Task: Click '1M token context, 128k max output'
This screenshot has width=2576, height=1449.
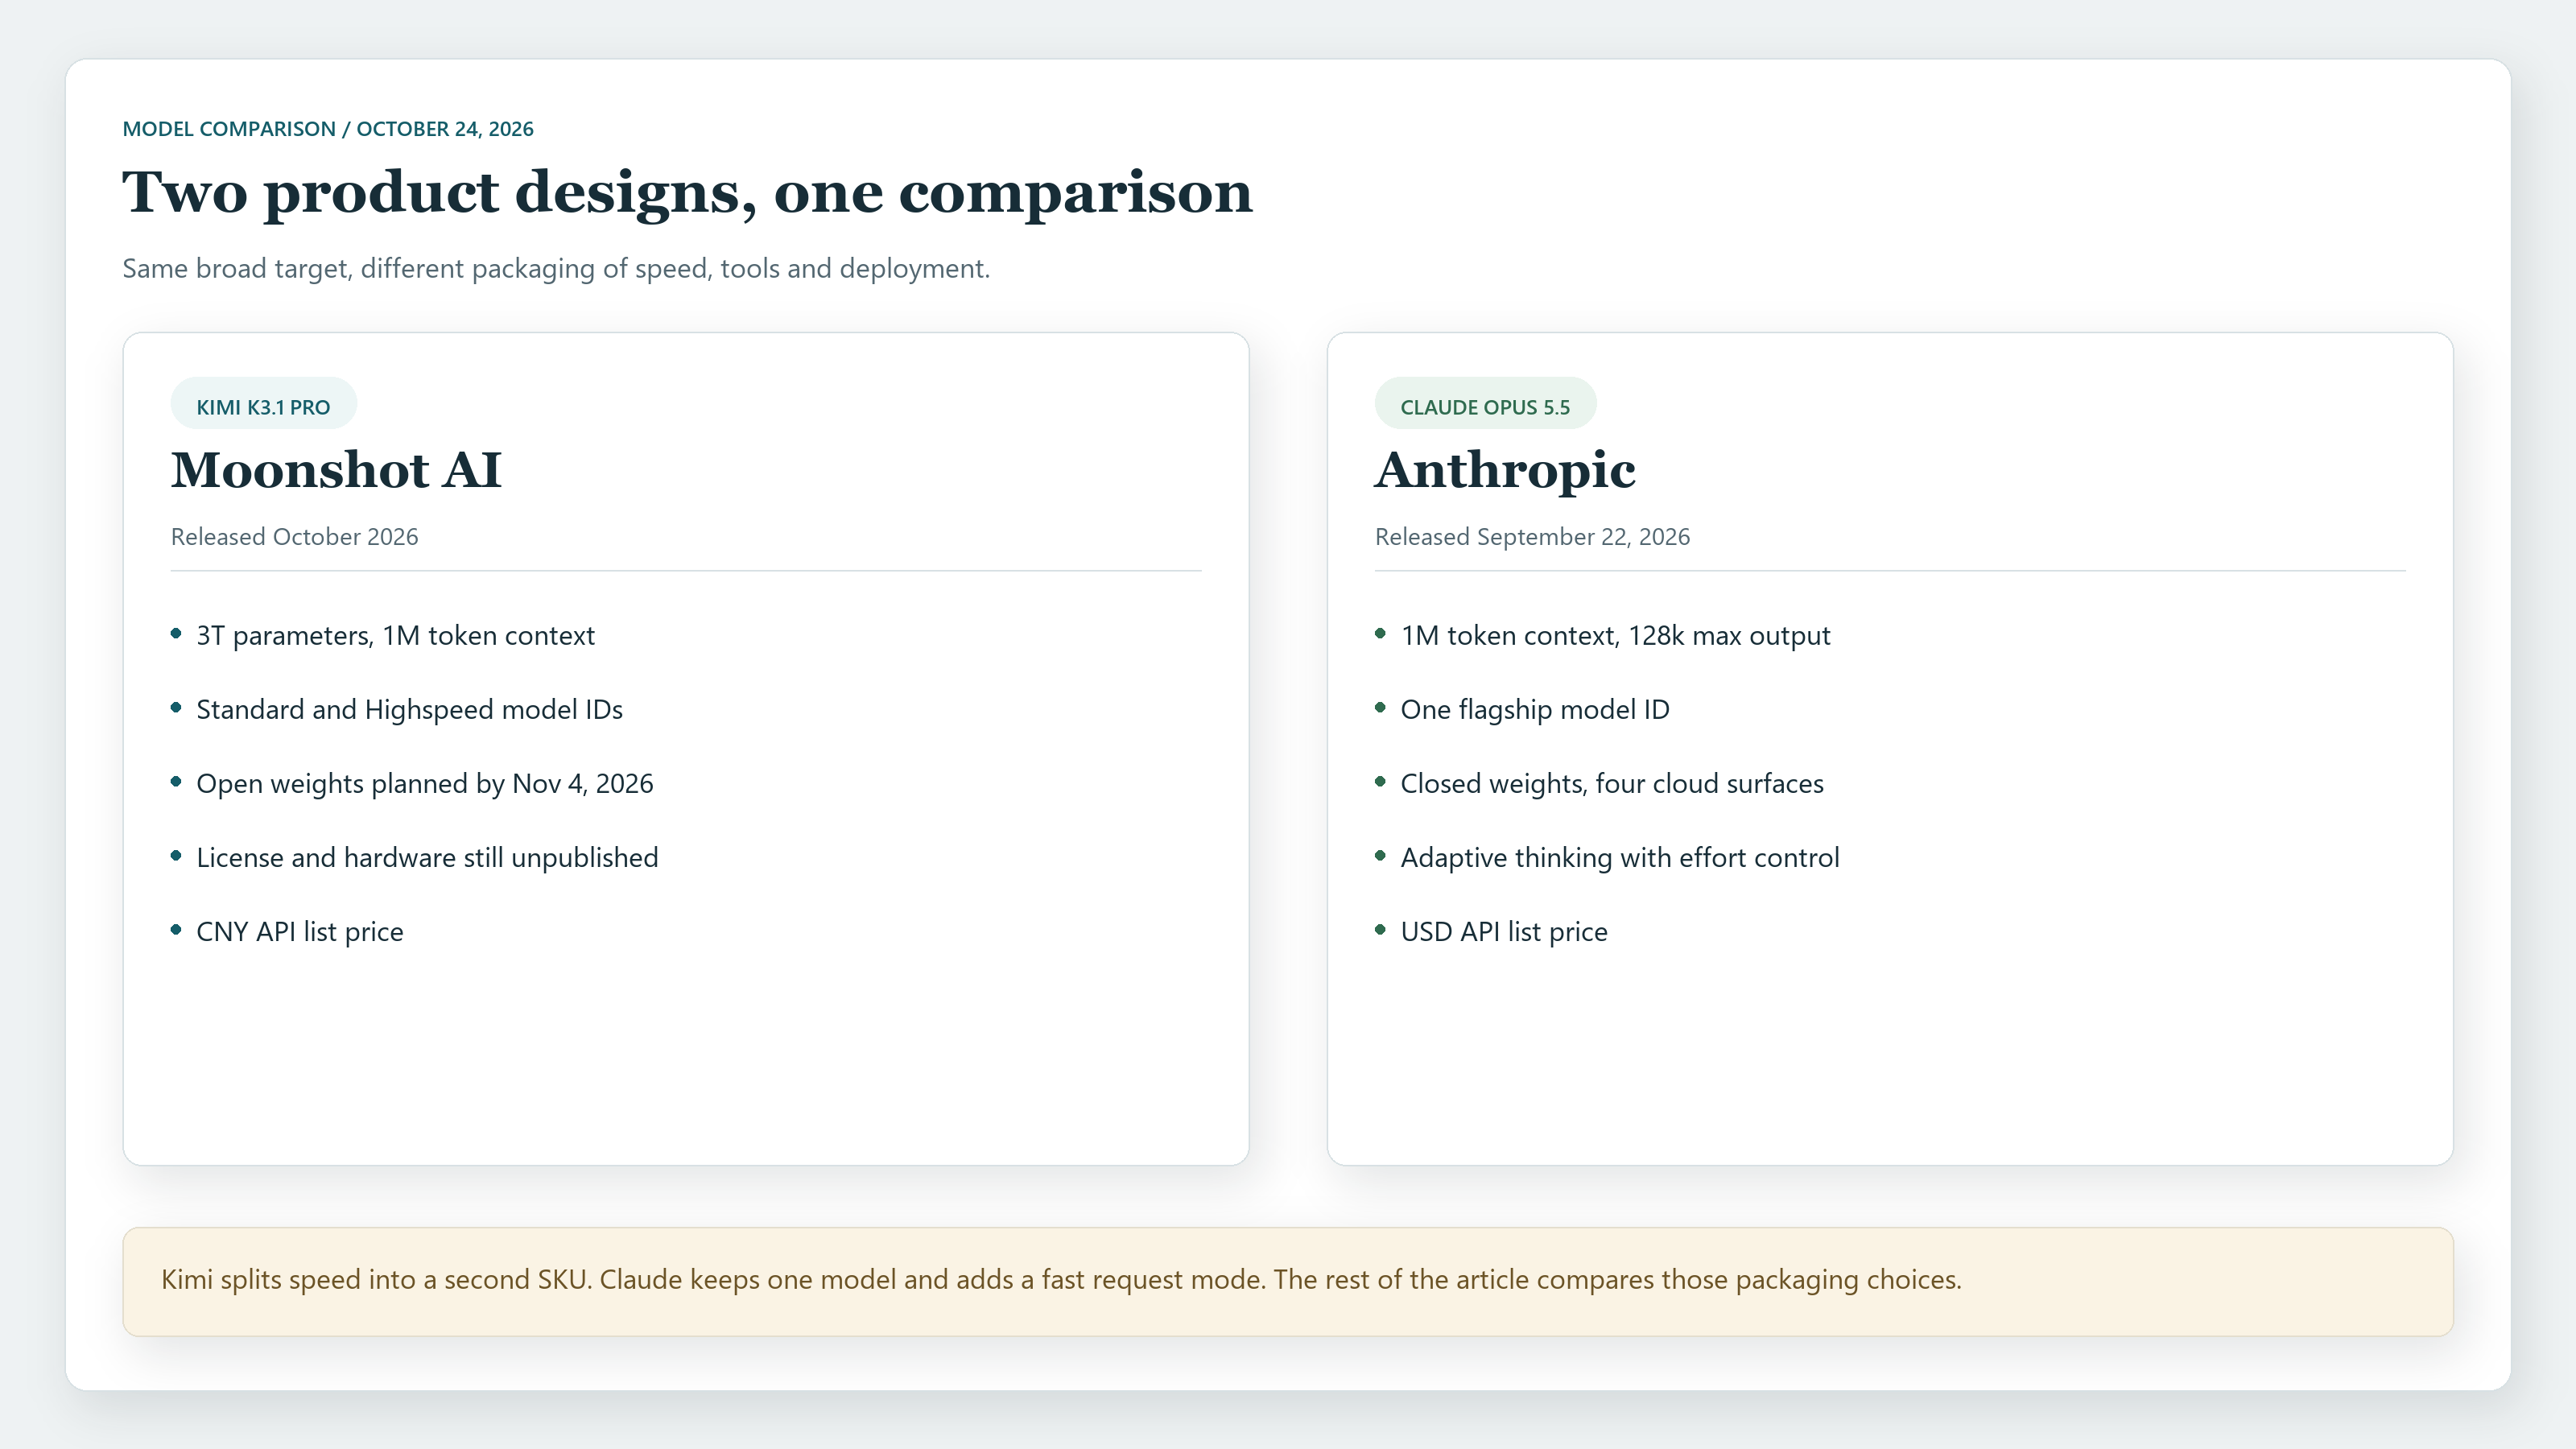Action: (1615, 636)
